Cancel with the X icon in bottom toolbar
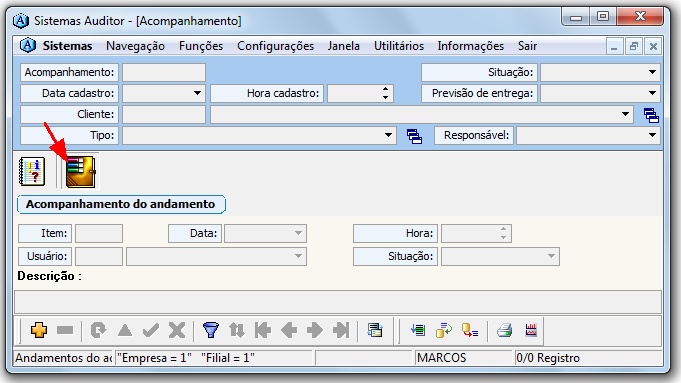 (x=177, y=330)
